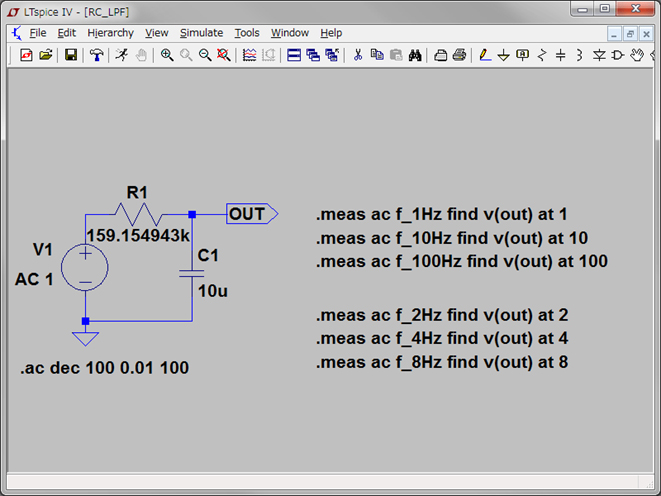Click the Zoom Out magnifier icon

pyautogui.click(x=205, y=55)
